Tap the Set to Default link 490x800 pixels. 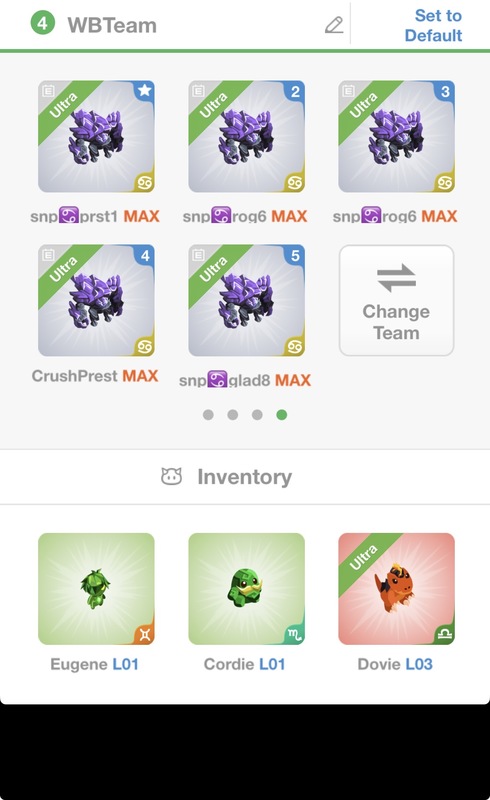point(434,25)
